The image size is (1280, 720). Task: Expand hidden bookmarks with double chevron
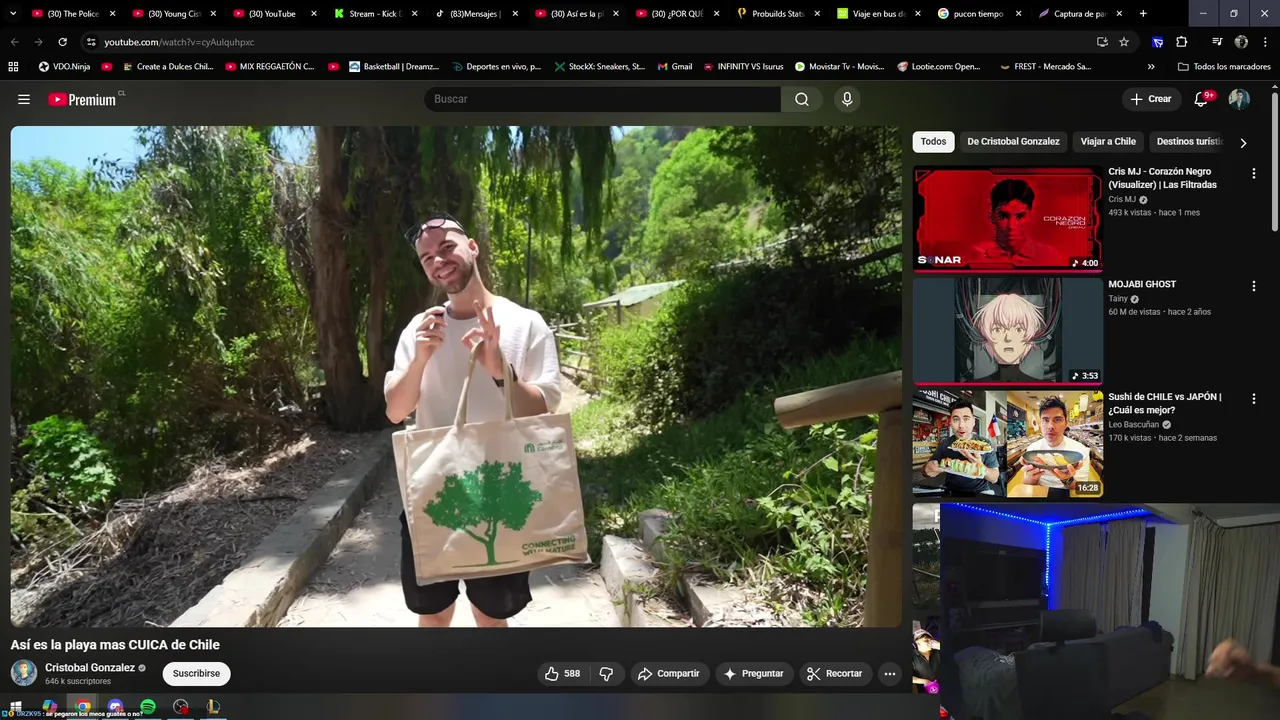(x=1151, y=67)
